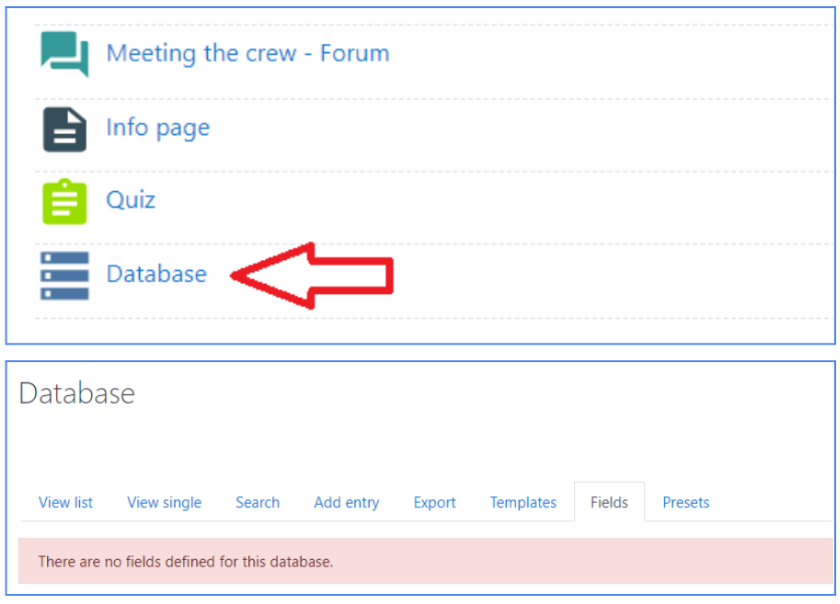Open the Info page link
Viewport: 840px width, 604px height.
158,128
